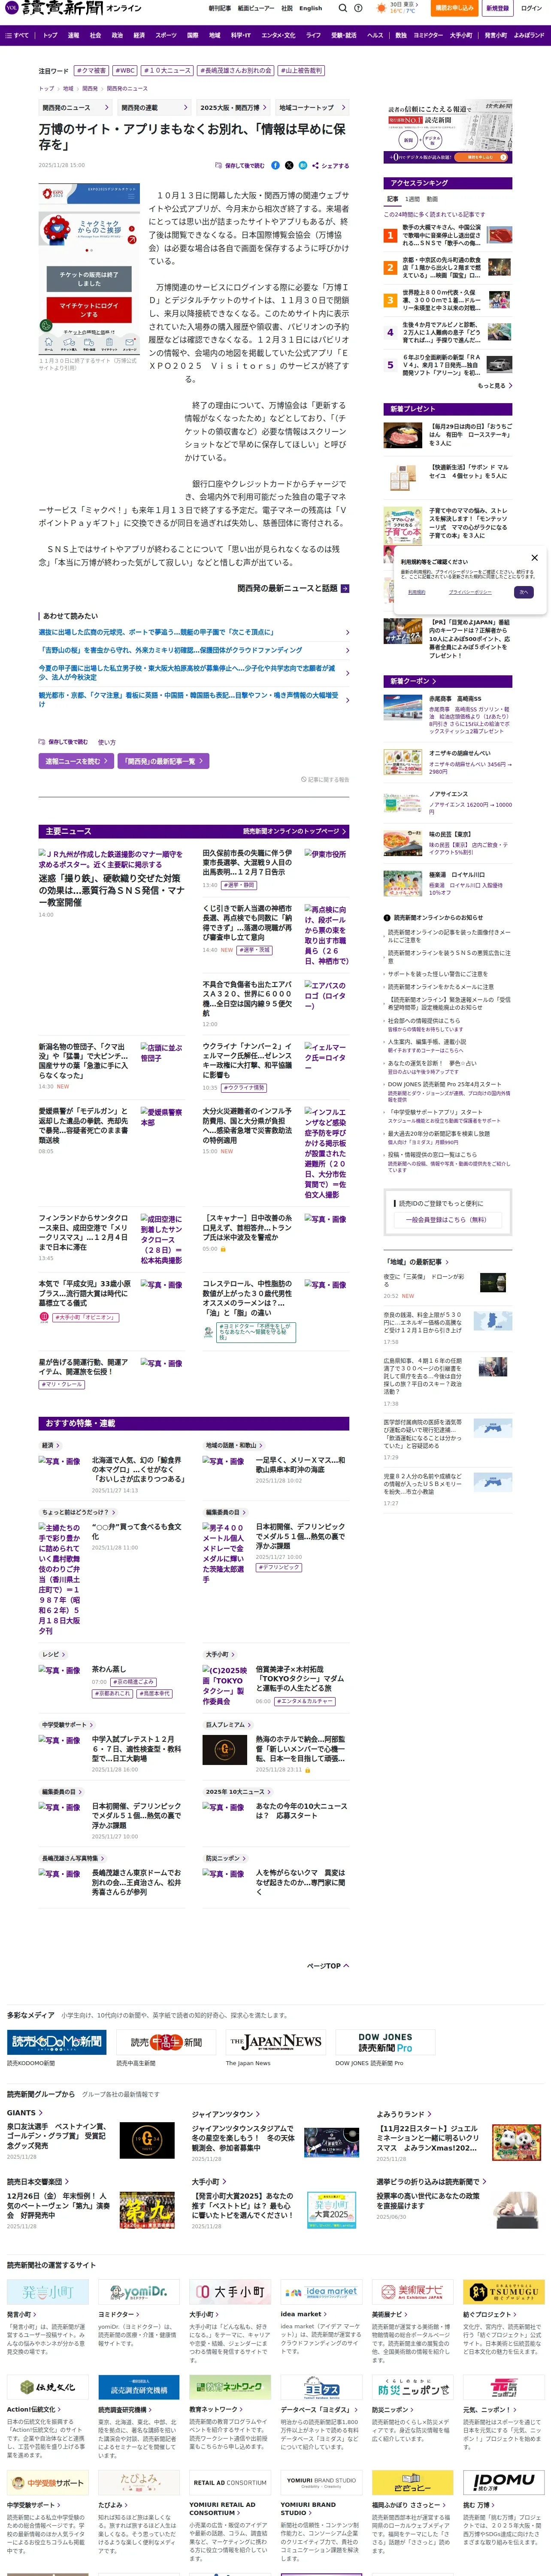The width and height of the screenshot is (551, 2576).
Task: Select 科学・IT in the navigation bar
Action: pos(241,35)
